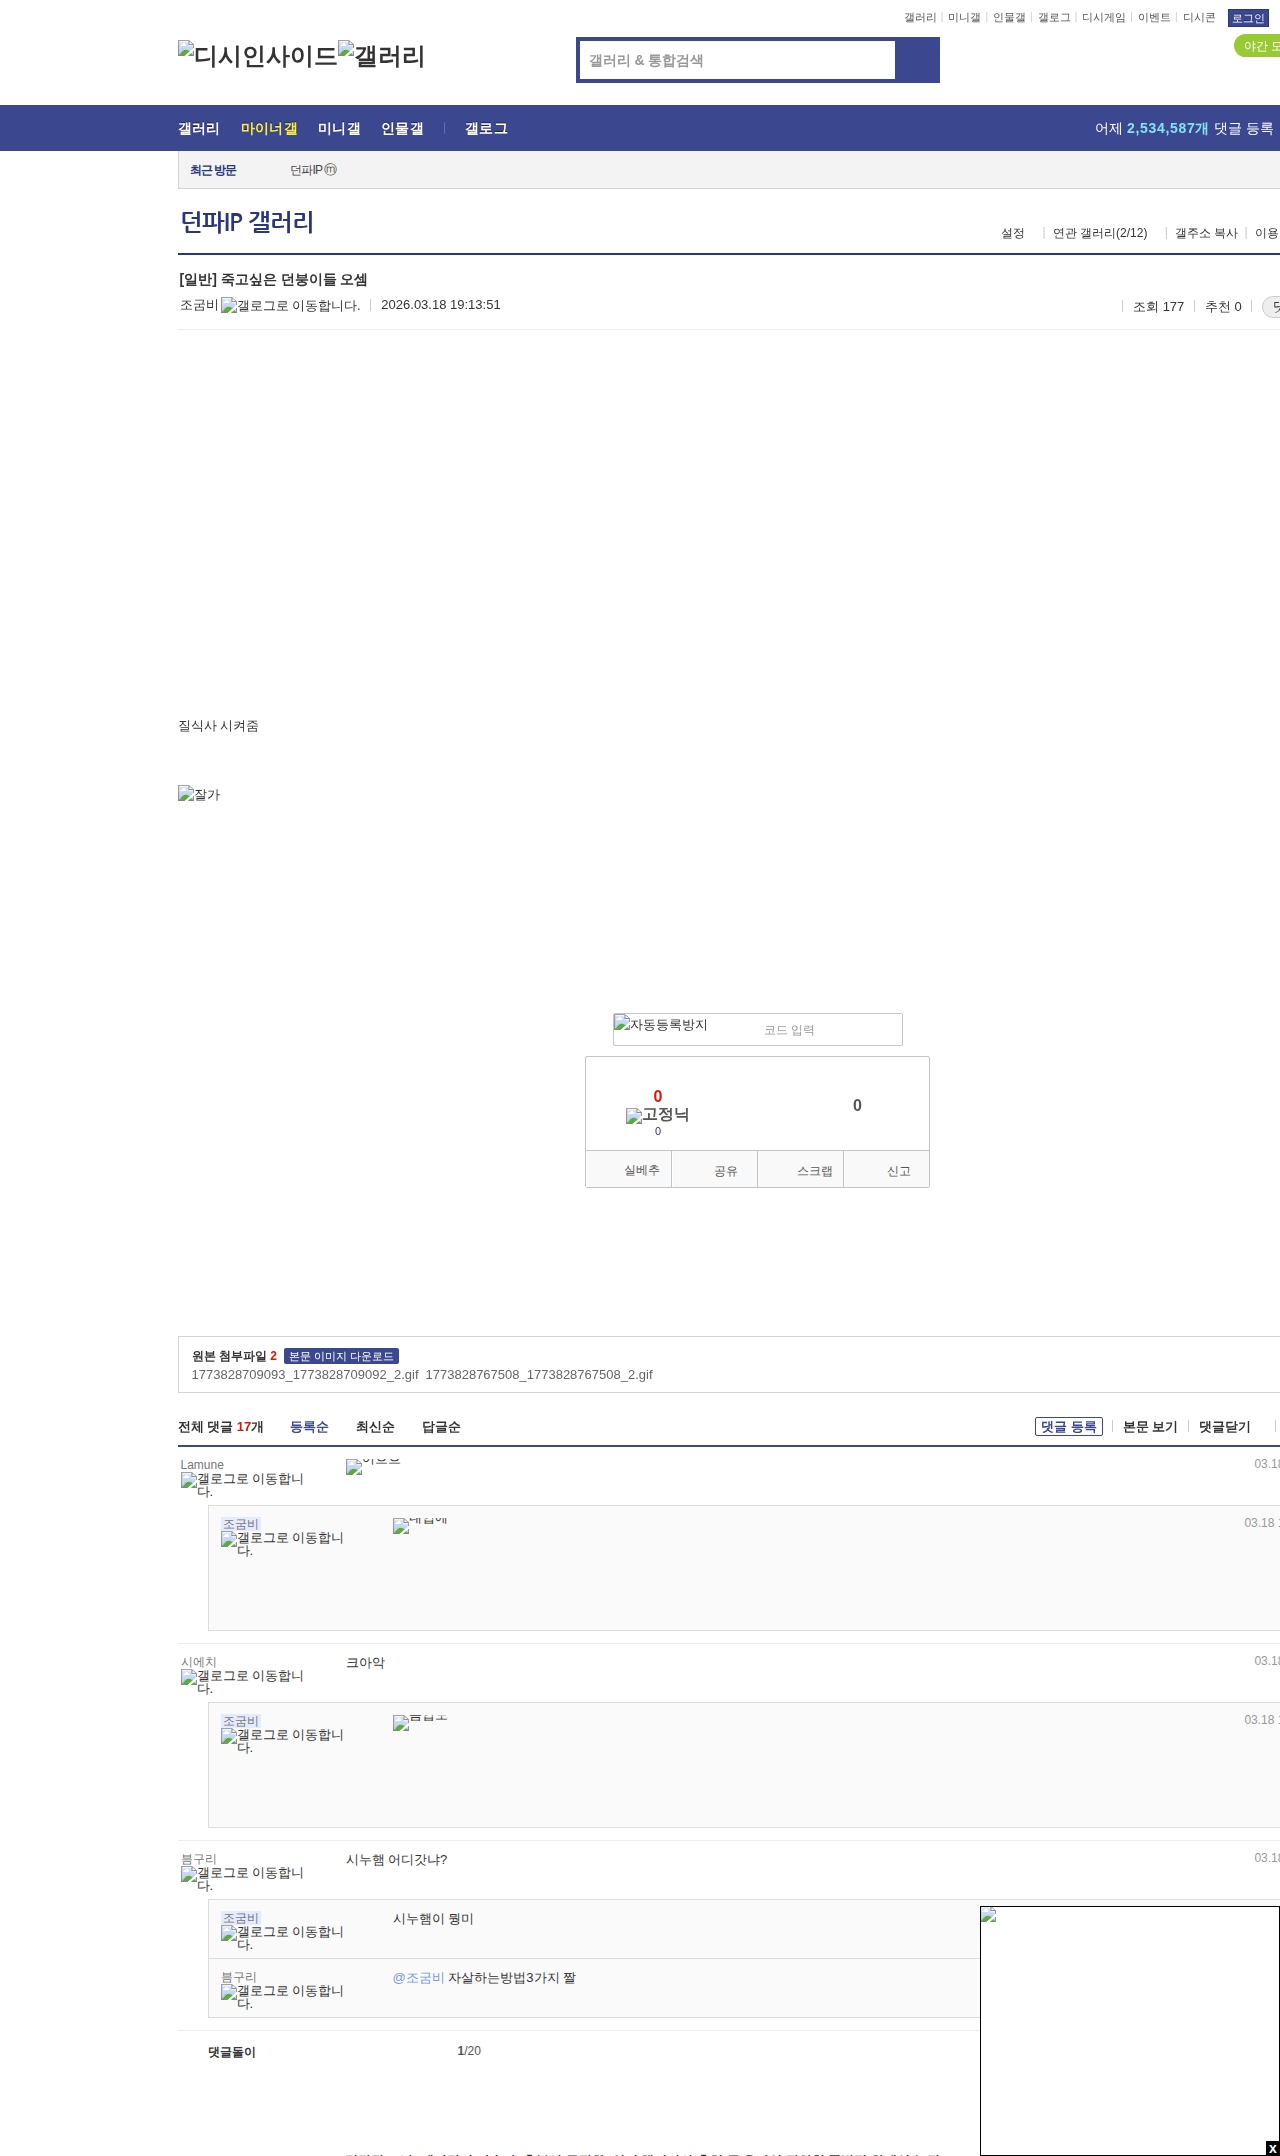This screenshot has height=2156, width=1280.
Task: Click the 댓글 등록 button
Action: [x=1069, y=1427]
